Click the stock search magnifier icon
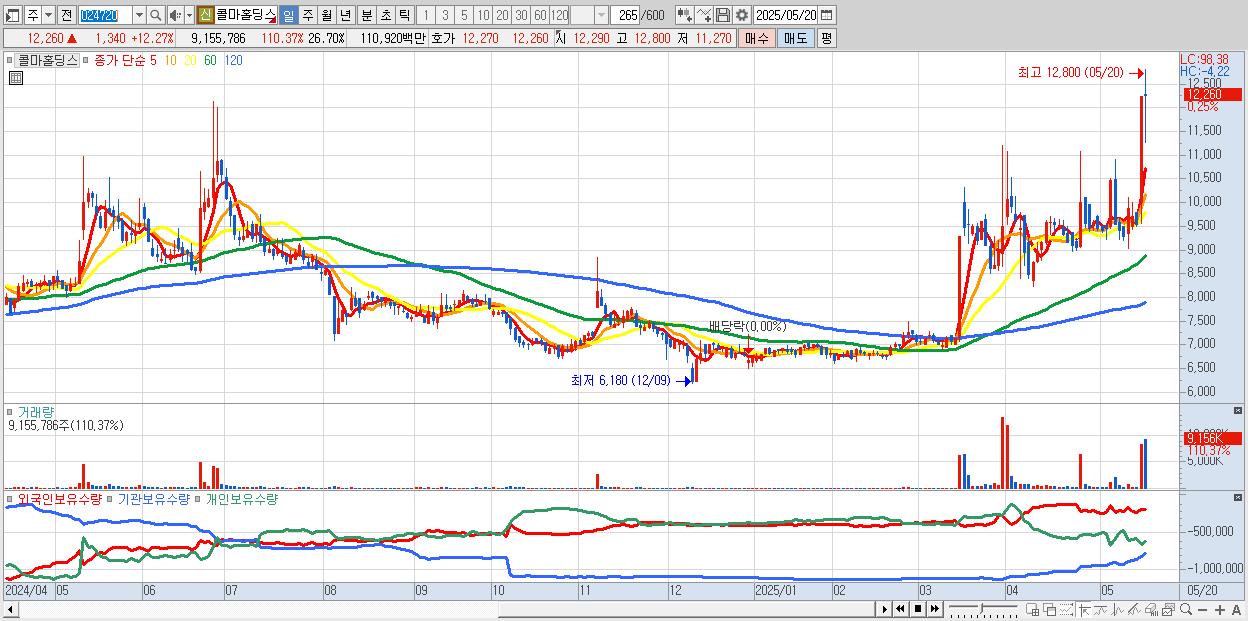1248x621 pixels. [155, 15]
